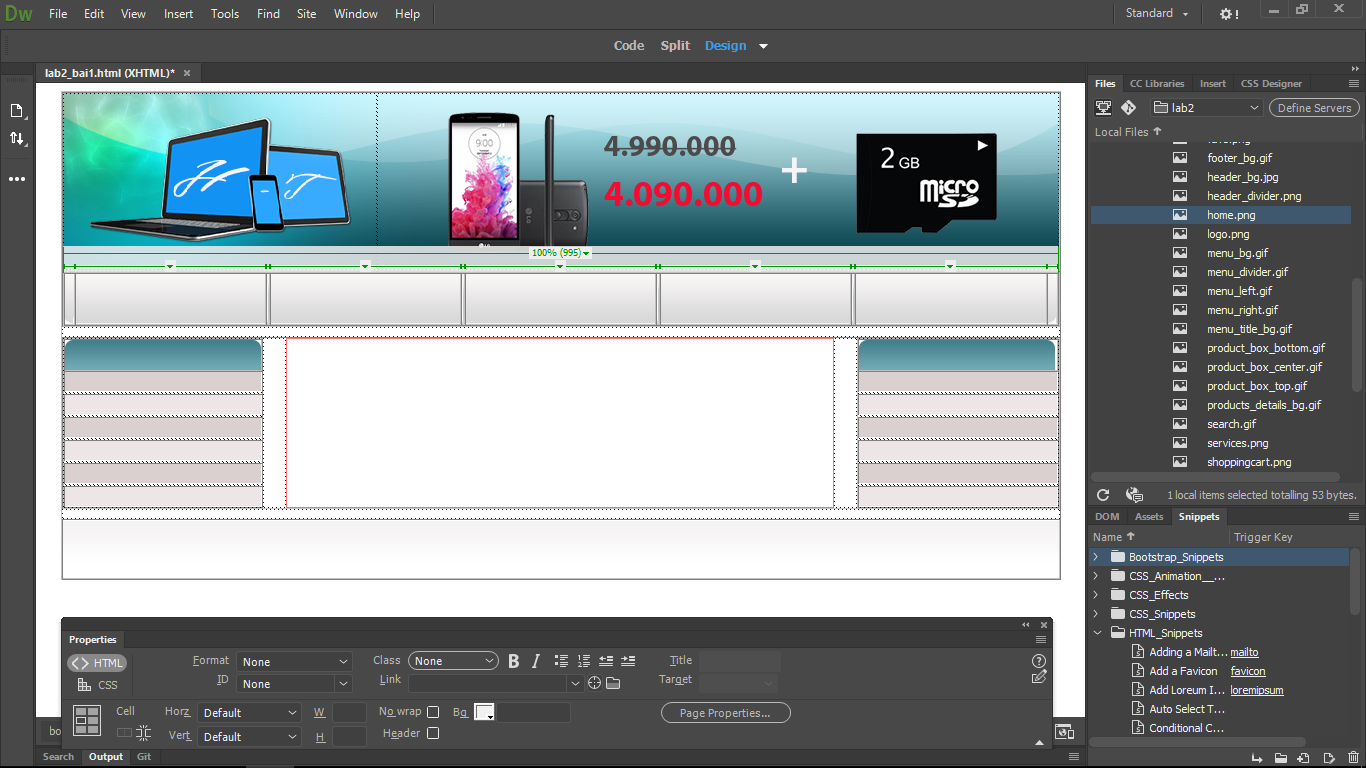Click the Italic formatting icon

click(x=536, y=661)
